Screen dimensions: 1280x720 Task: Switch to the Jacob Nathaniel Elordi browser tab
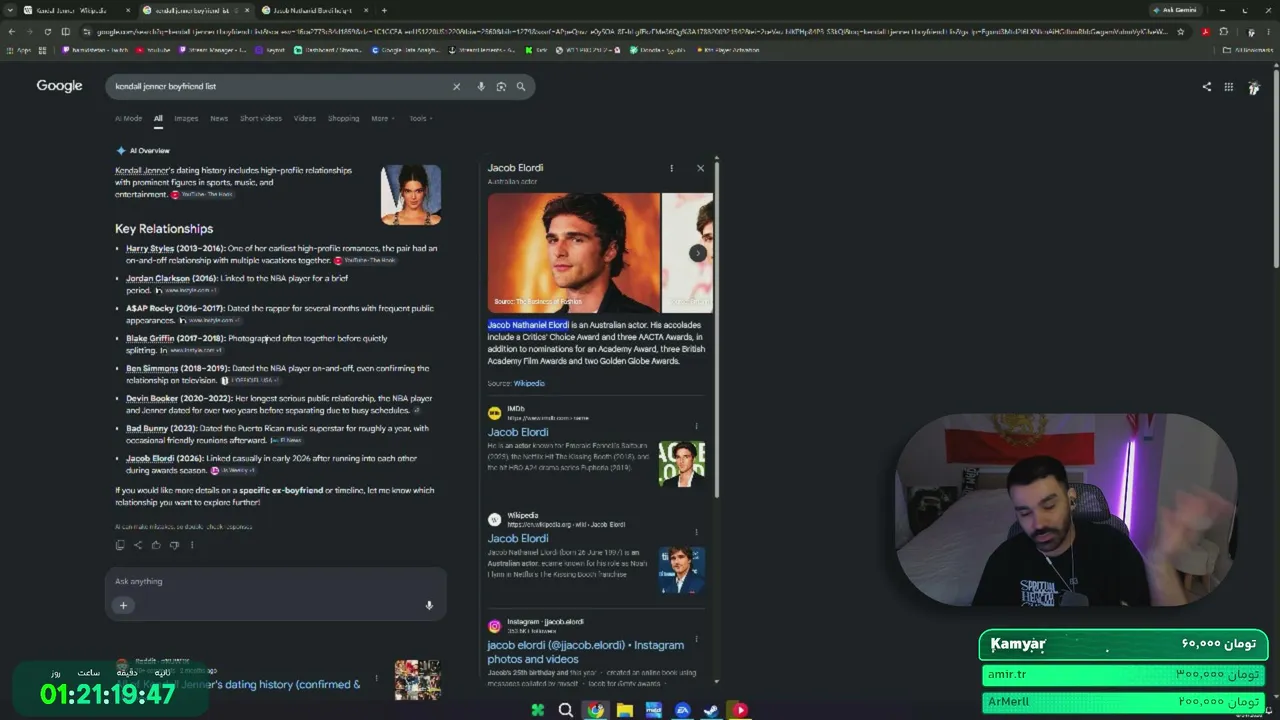click(314, 10)
